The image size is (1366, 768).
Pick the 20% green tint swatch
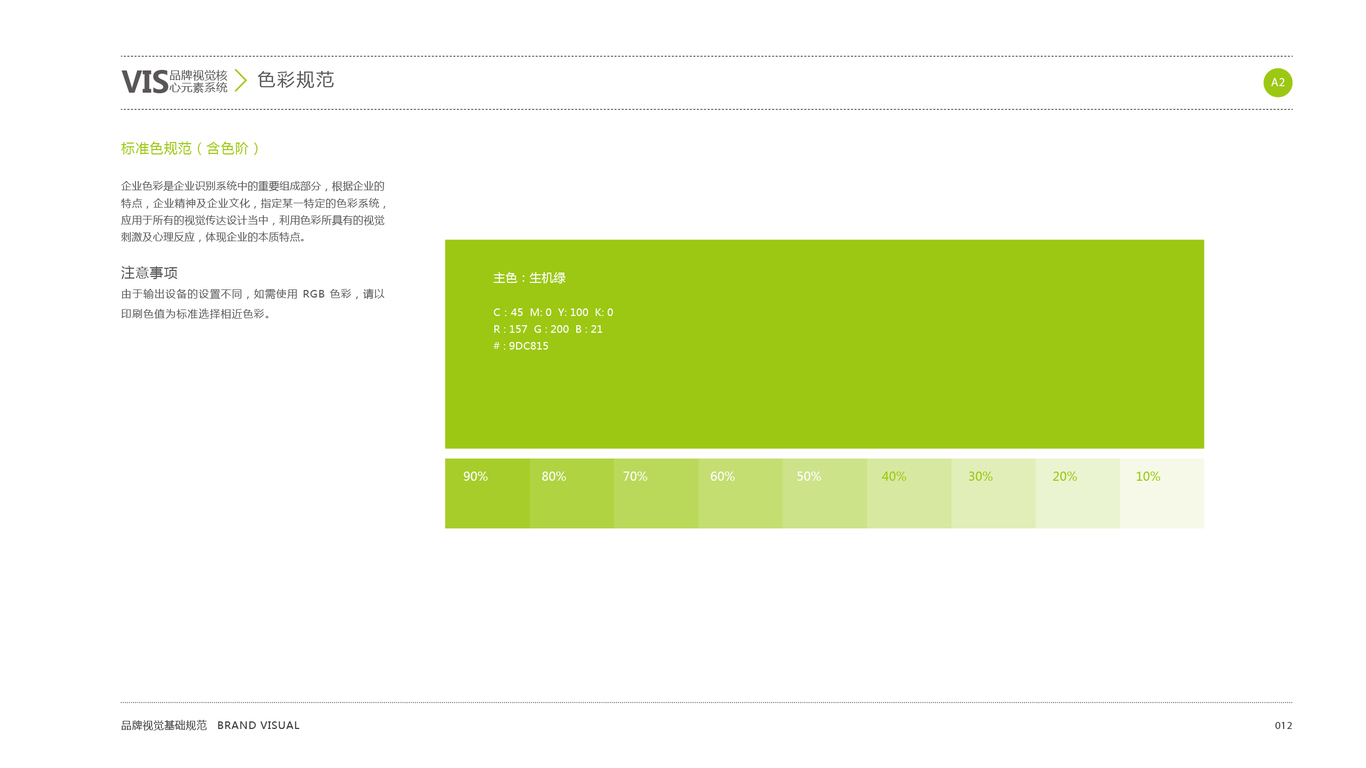click(1077, 493)
